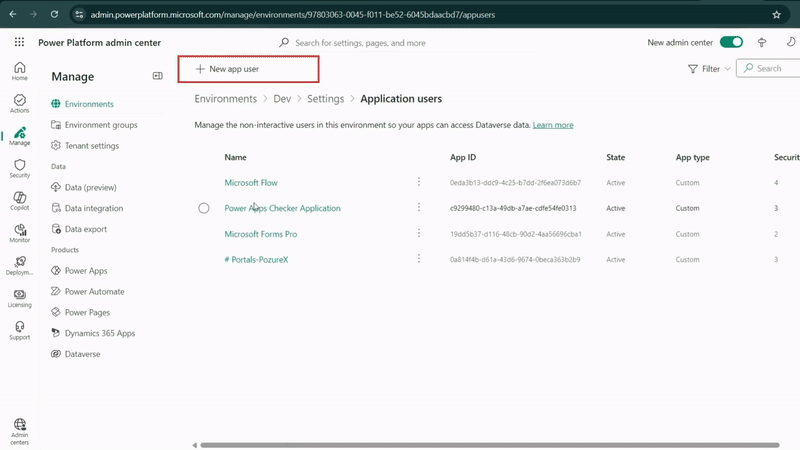The image size is (800, 450).
Task: View site information icon in address bar
Action: (x=79, y=15)
